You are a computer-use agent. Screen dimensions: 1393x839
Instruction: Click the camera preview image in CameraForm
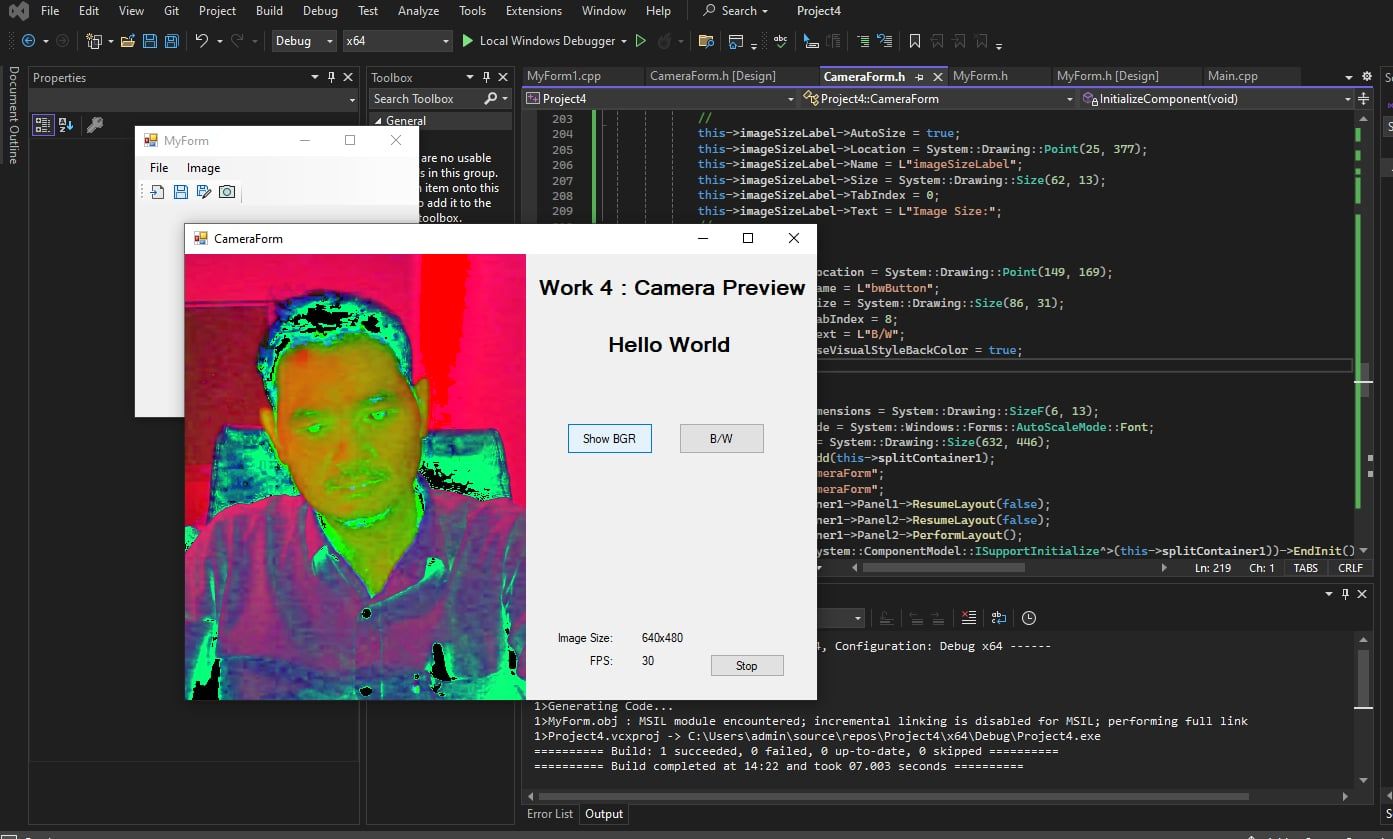355,477
